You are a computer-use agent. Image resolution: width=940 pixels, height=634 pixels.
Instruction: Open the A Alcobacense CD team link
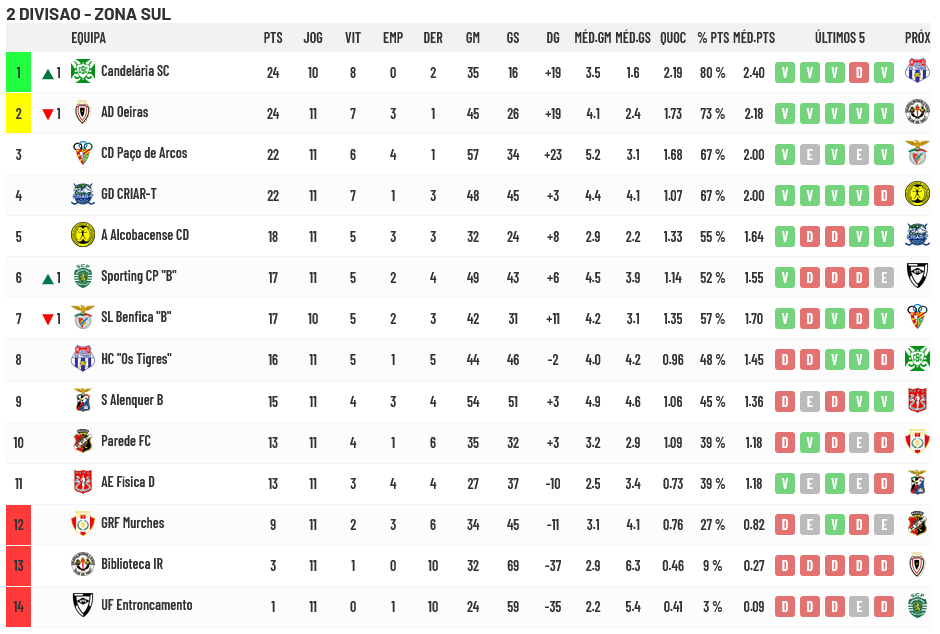(x=144, y=235)
